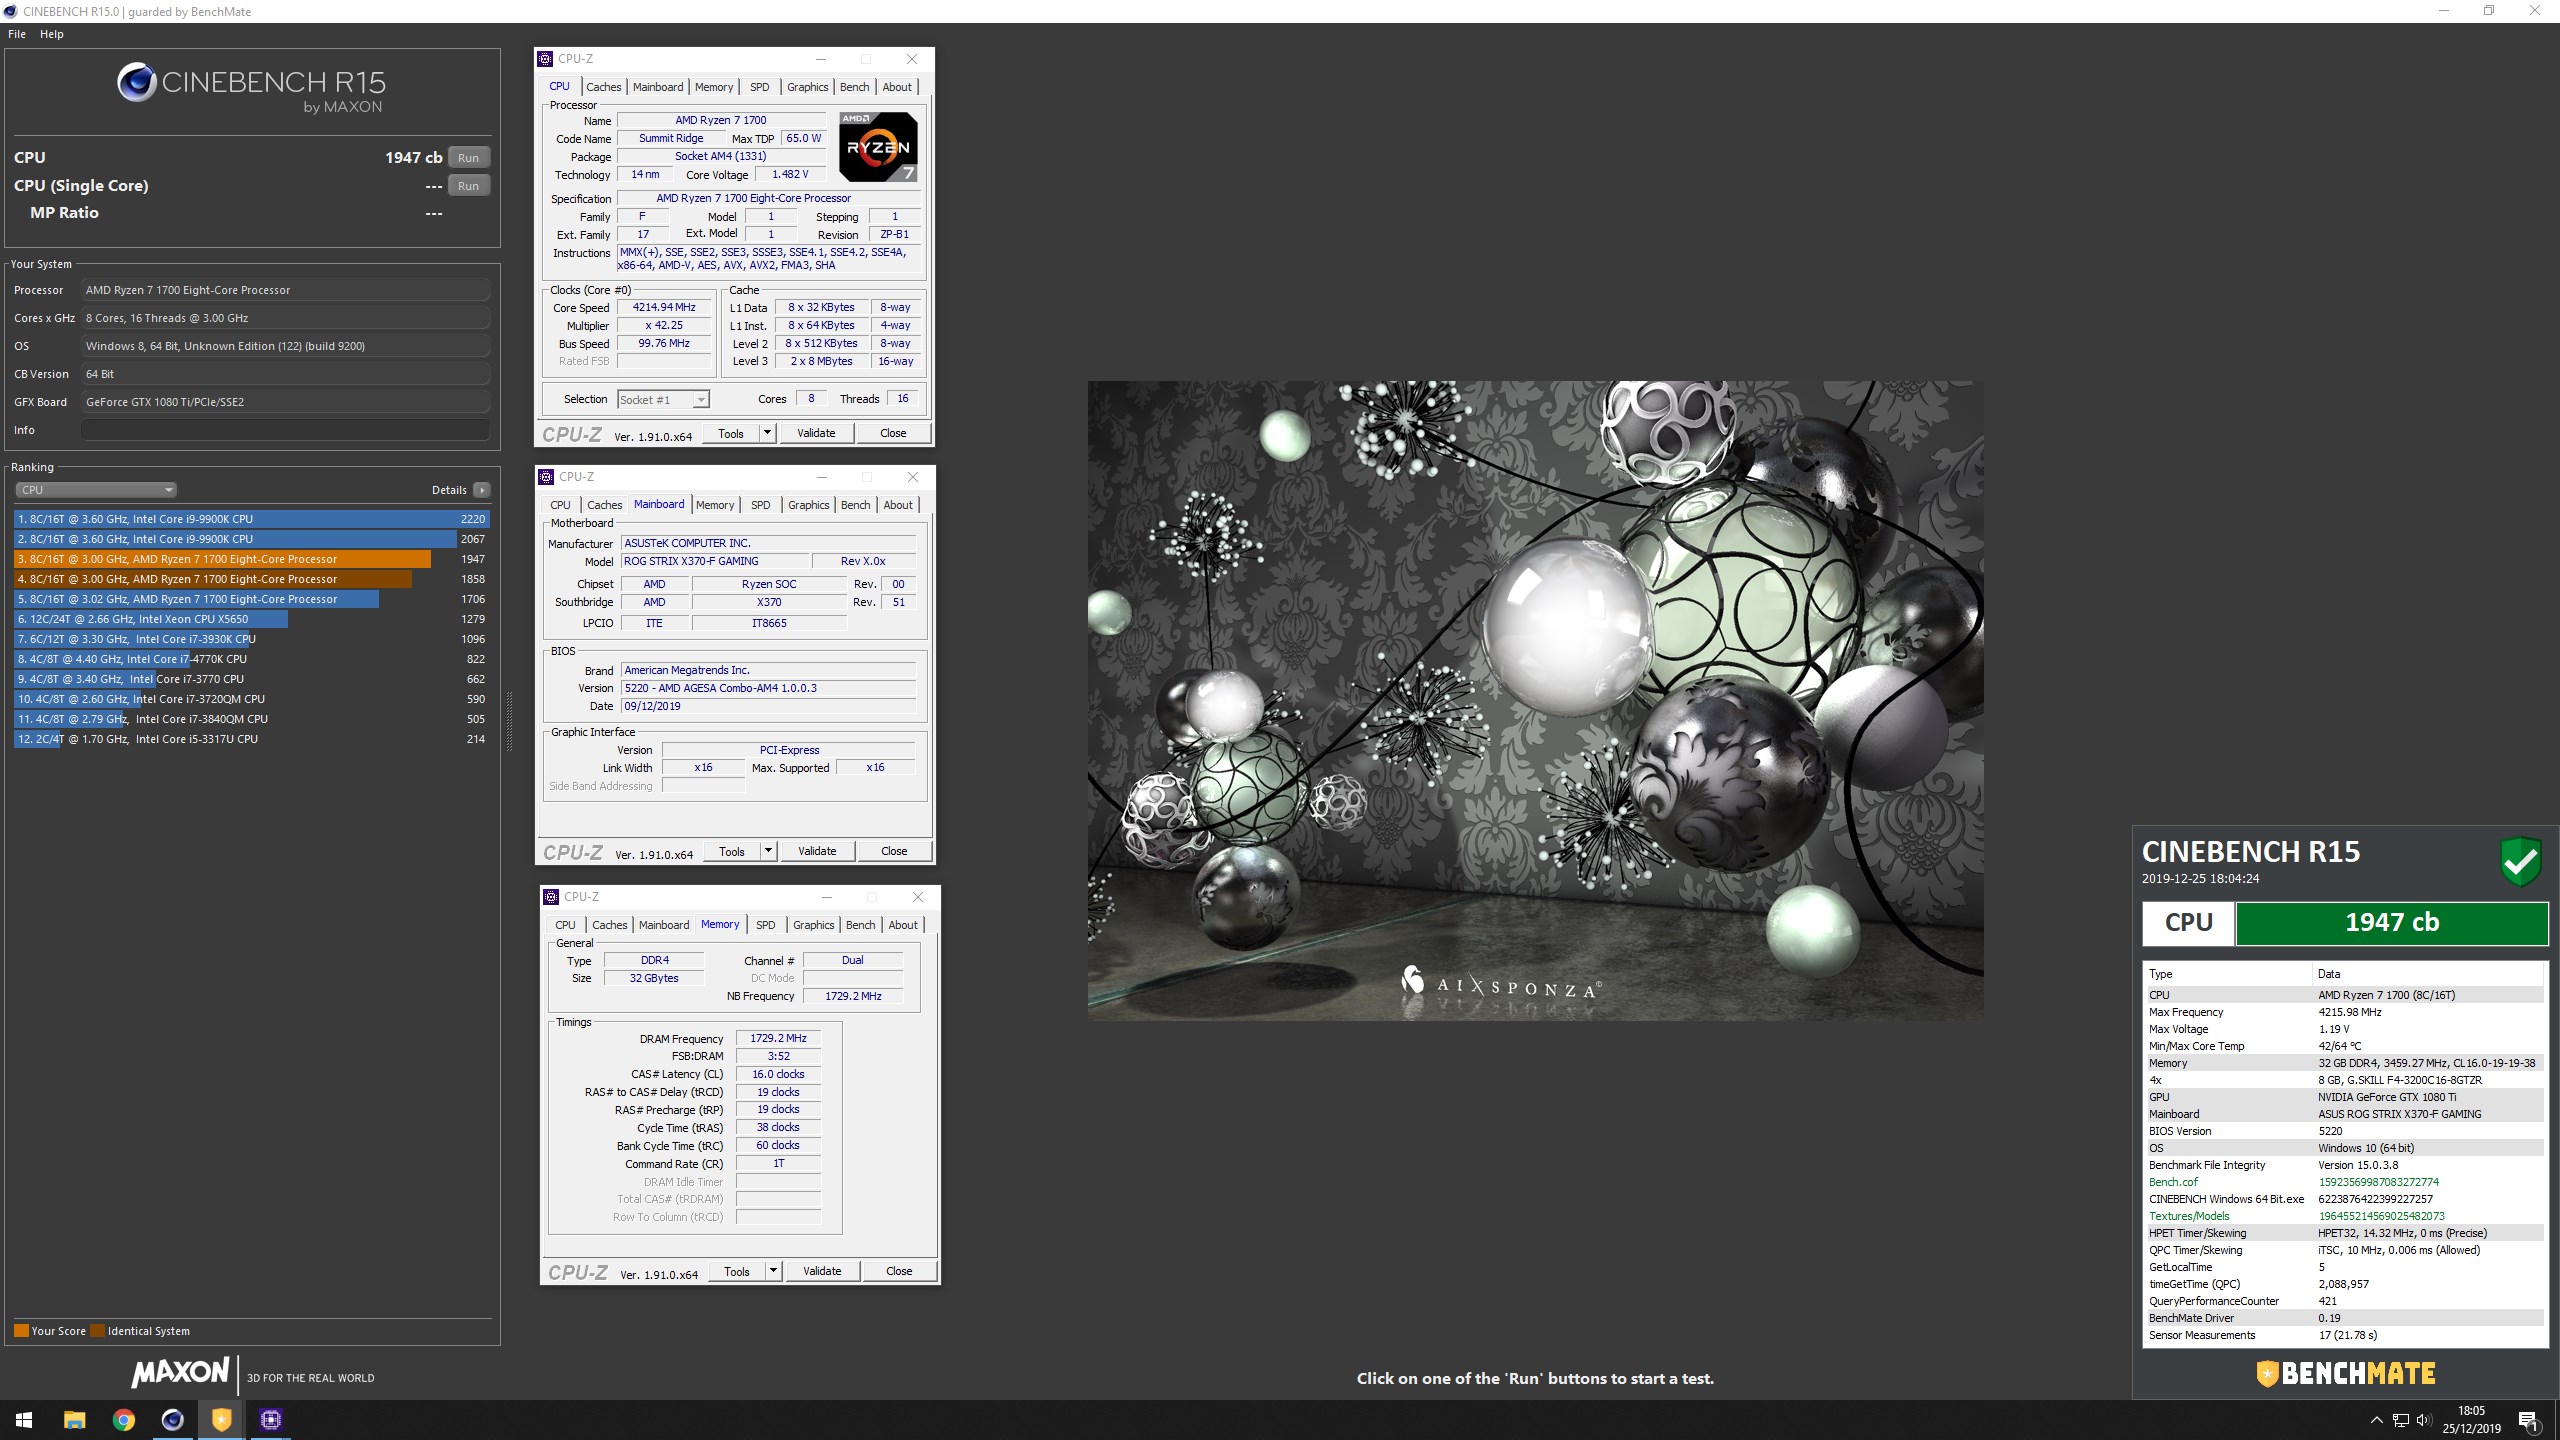Click the Windows Start button
Viewport: 2560px width, 1440px height.
pyautogui.click(x=24, y=1419)
